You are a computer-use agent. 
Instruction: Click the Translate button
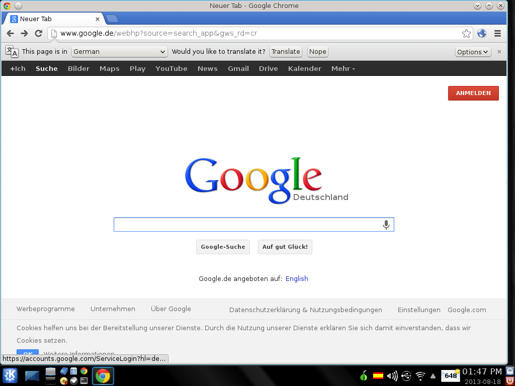(x=286, y=52)
